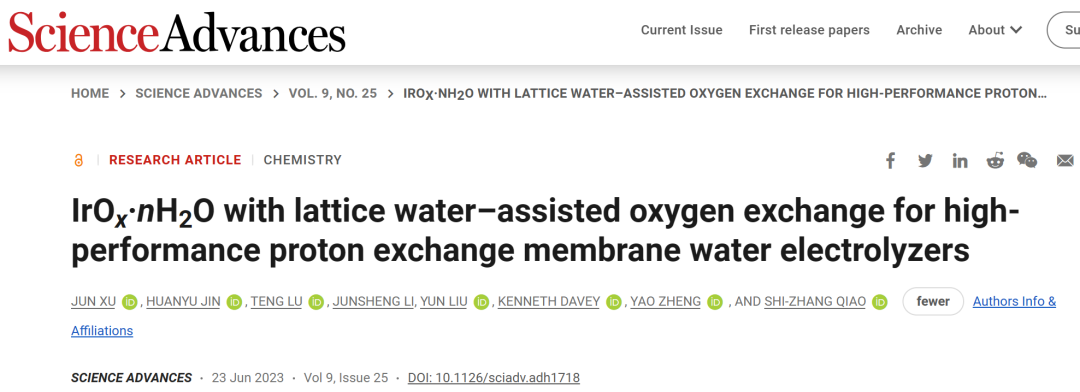Image resolution: width=1080 pixels, height=392 pixels.
Task: Collapse author list with fewer button
Action: coord(933,301)
